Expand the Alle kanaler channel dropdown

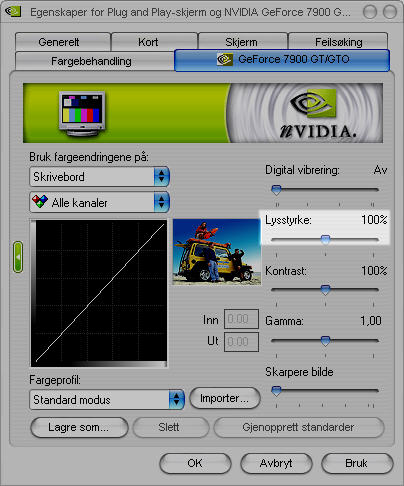click(x=100, y=202)
